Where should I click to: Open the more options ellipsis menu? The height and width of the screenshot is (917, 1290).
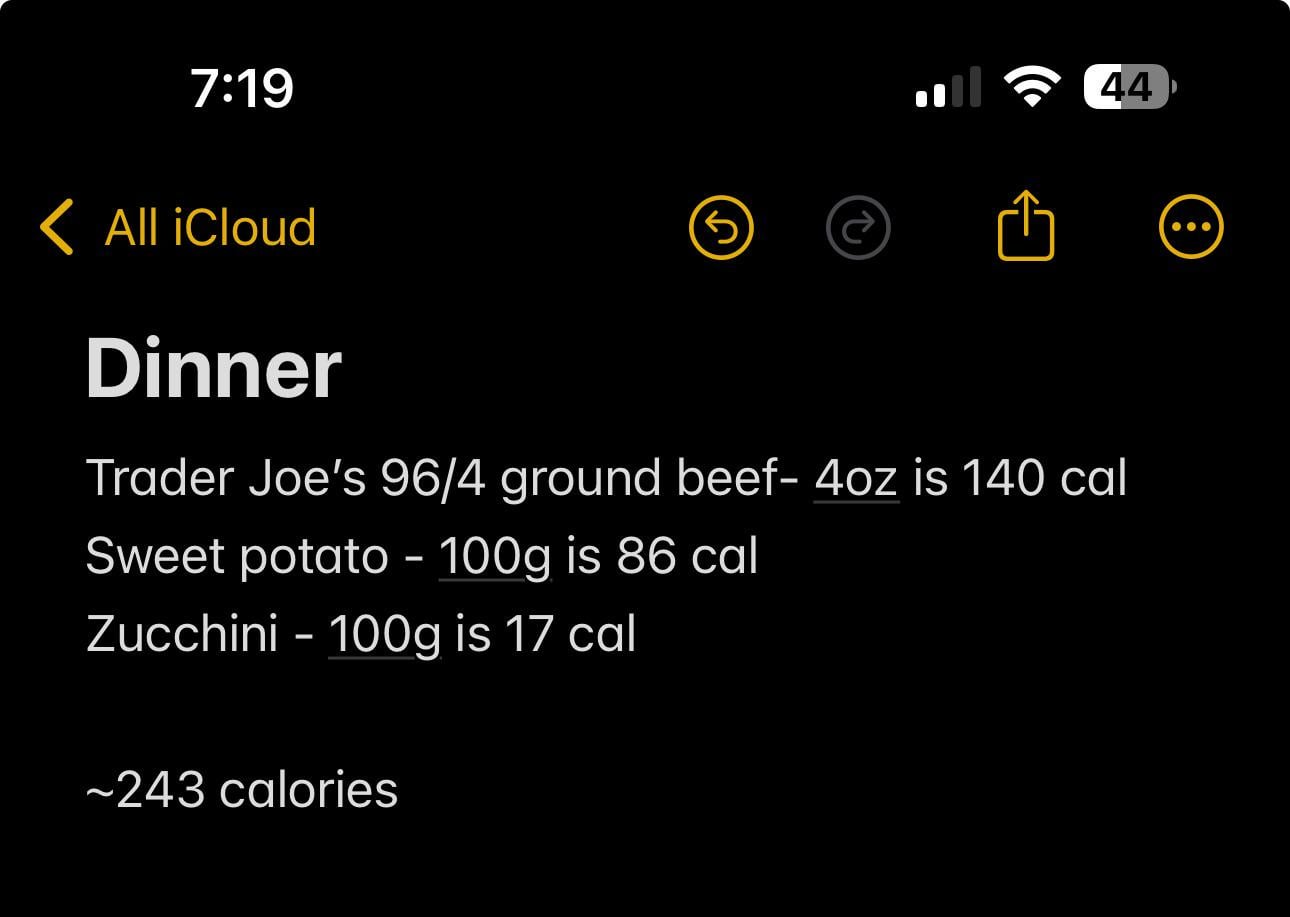point(1190,227)
